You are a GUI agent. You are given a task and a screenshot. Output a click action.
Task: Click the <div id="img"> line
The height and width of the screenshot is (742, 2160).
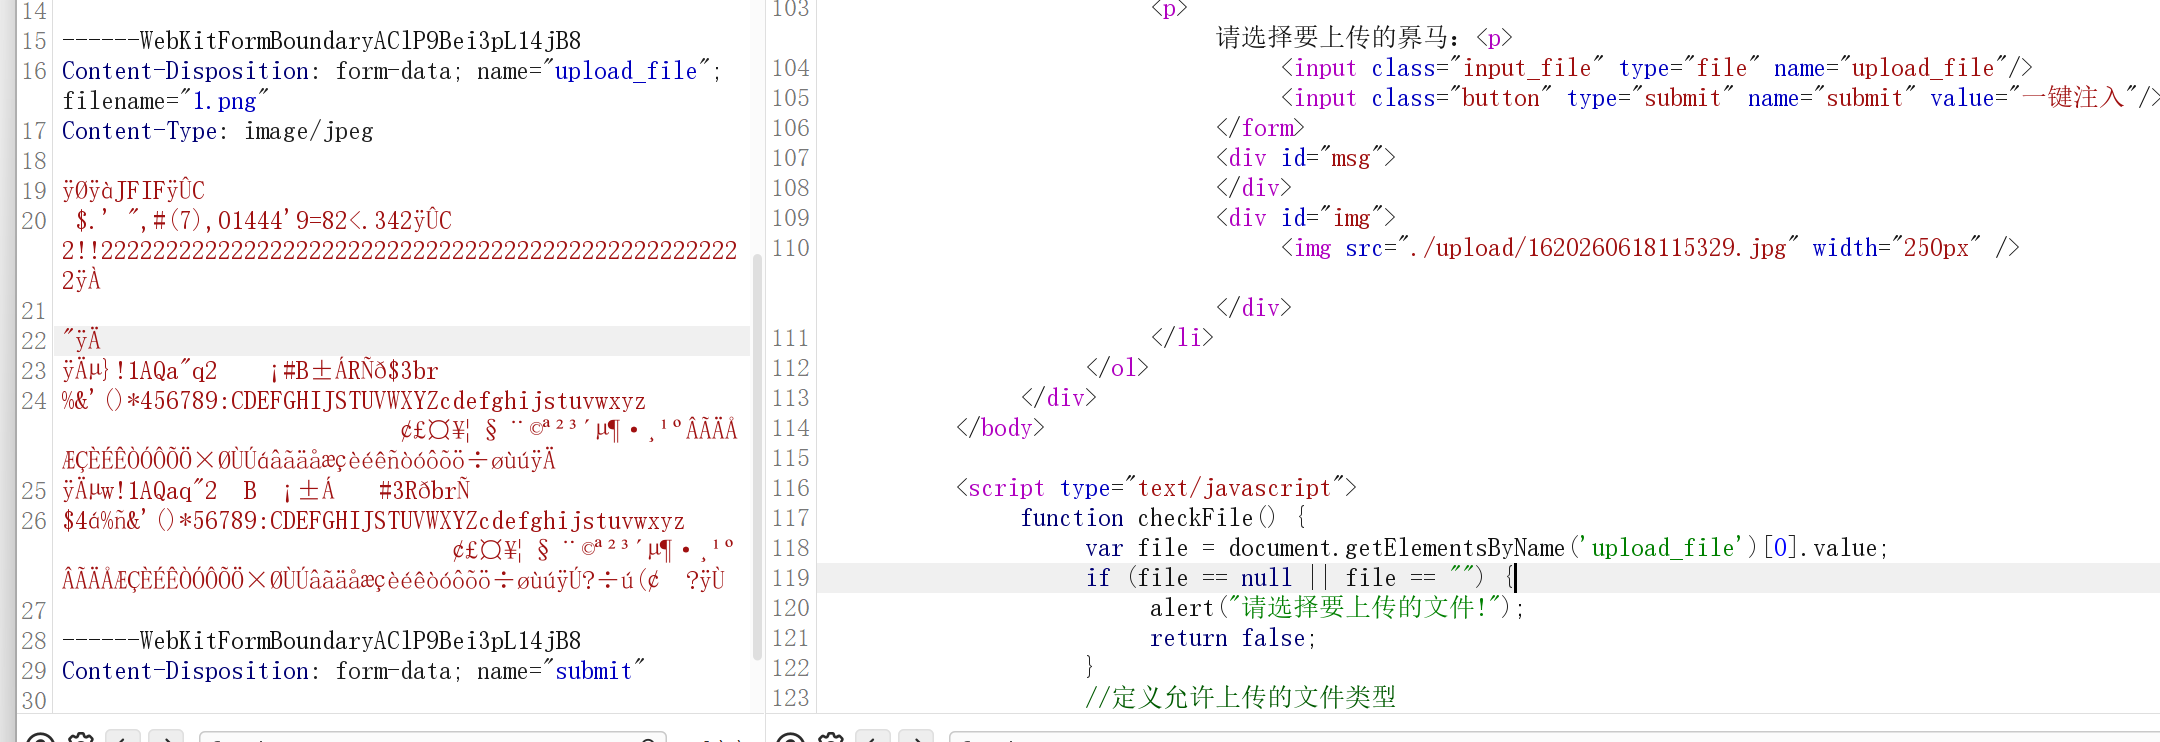[1305, 218]
